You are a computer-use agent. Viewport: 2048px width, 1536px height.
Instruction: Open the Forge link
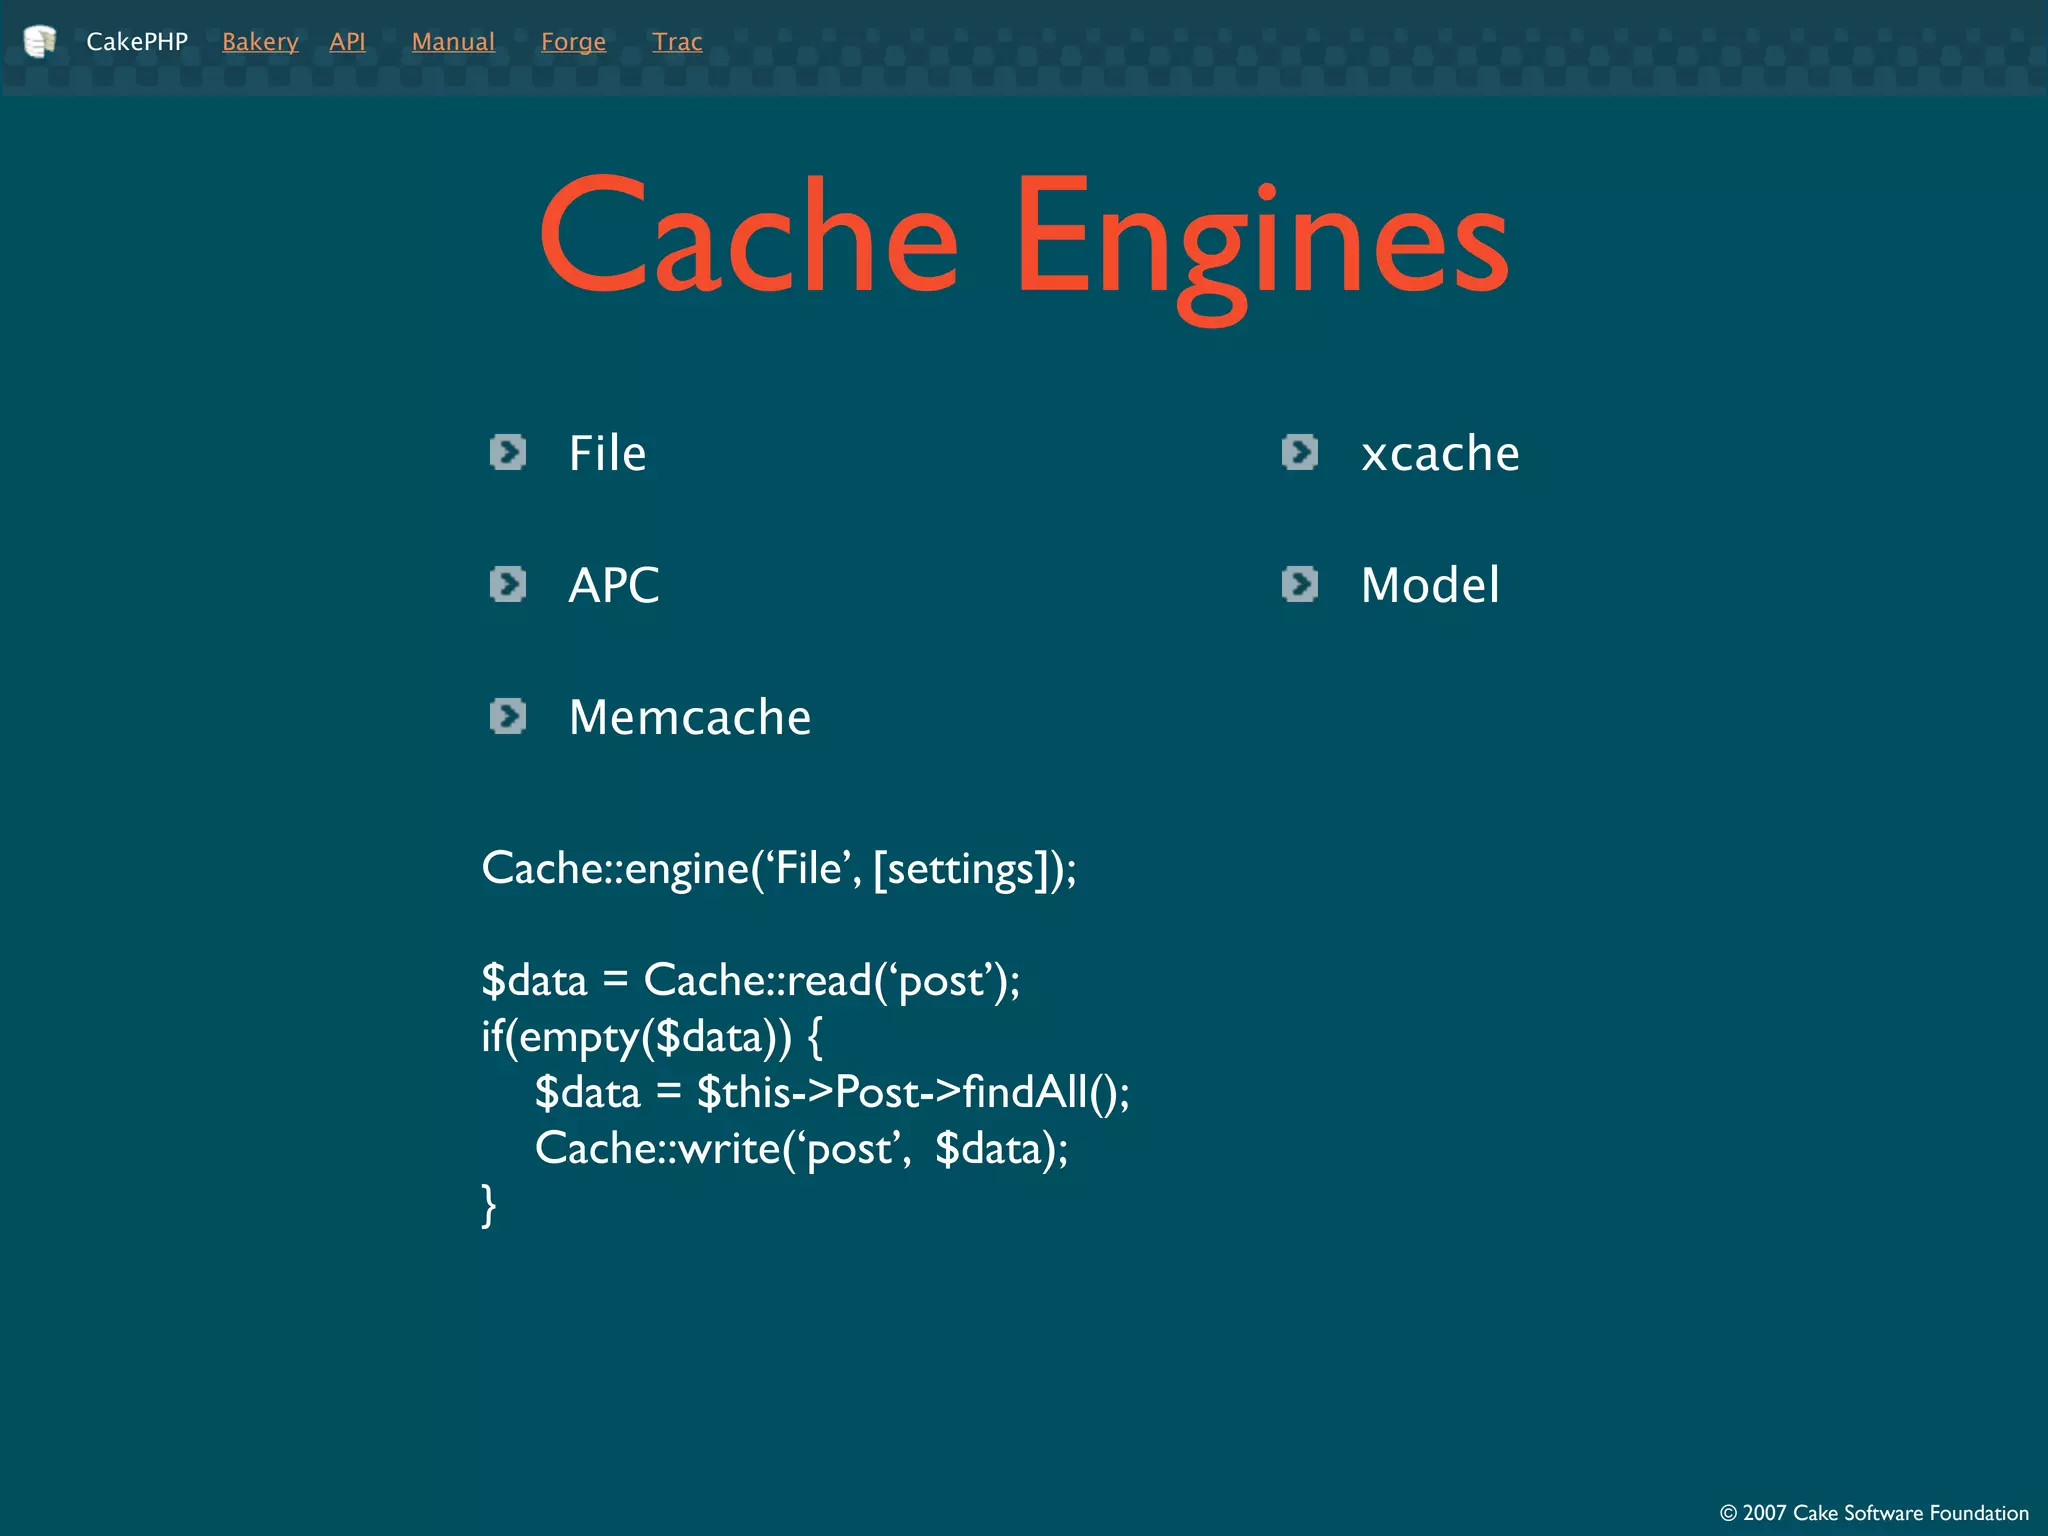(x=573, y=42)
